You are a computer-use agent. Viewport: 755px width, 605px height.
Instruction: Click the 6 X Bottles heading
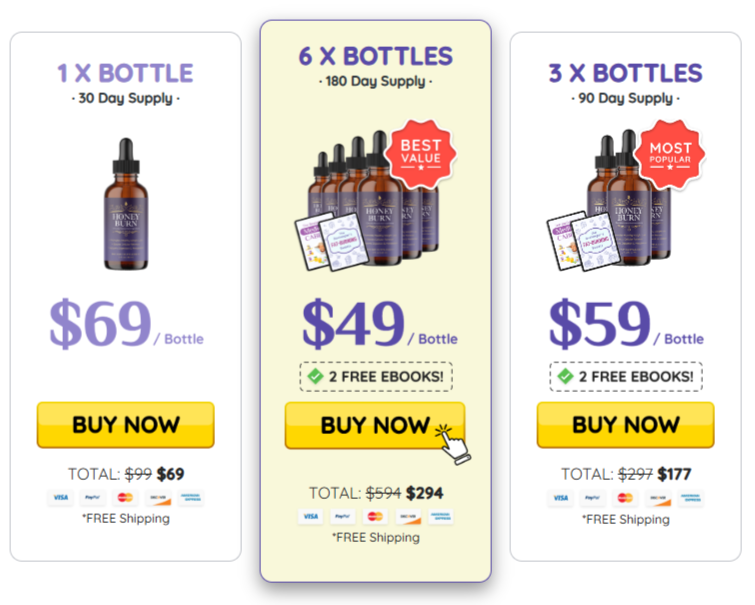(376, 56)
